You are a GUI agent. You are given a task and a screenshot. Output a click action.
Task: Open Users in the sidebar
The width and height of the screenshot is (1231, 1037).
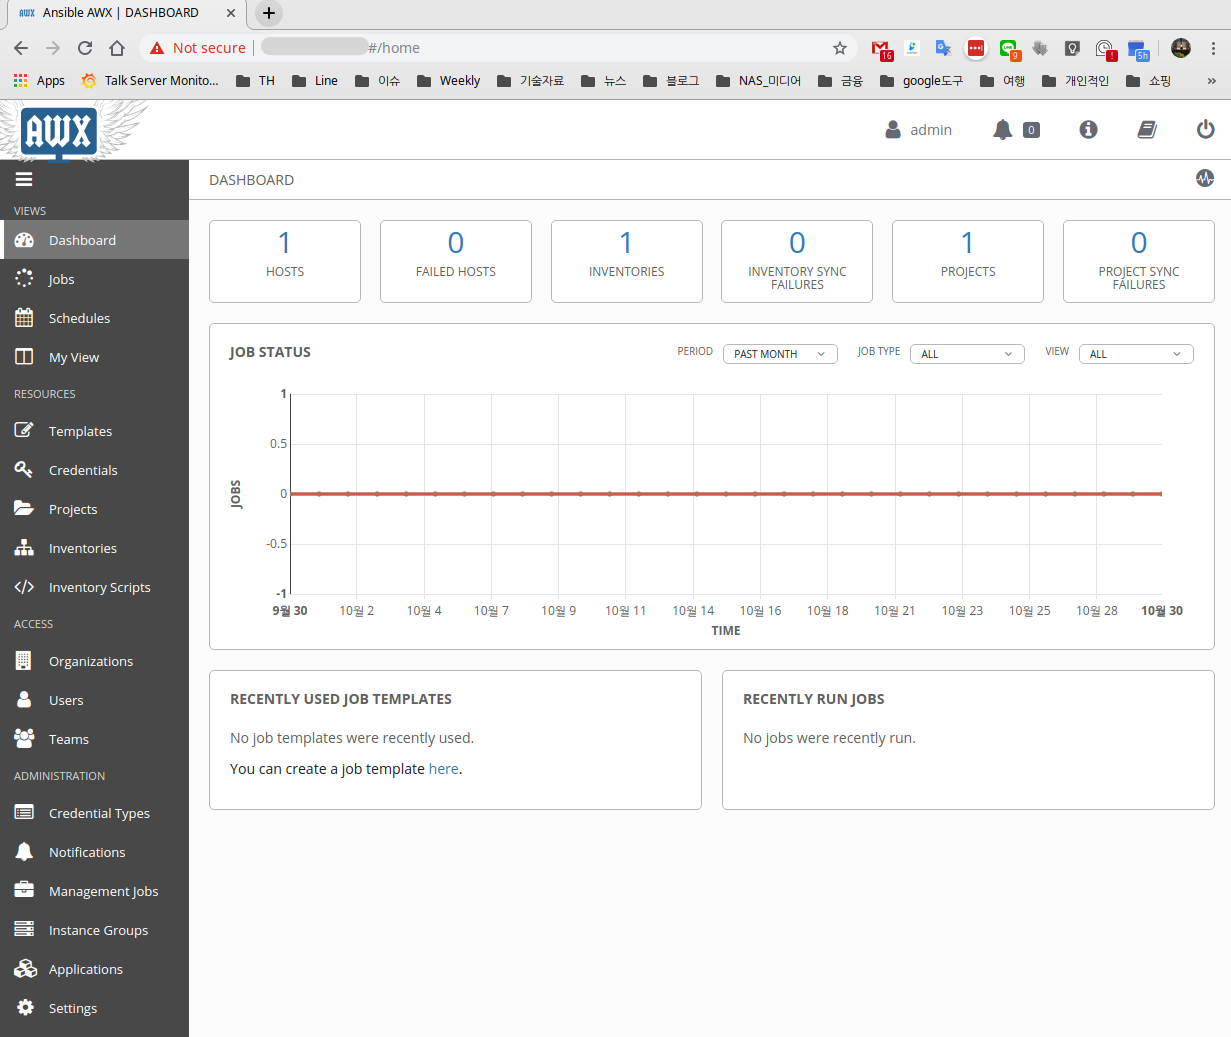tap(94, 700)
